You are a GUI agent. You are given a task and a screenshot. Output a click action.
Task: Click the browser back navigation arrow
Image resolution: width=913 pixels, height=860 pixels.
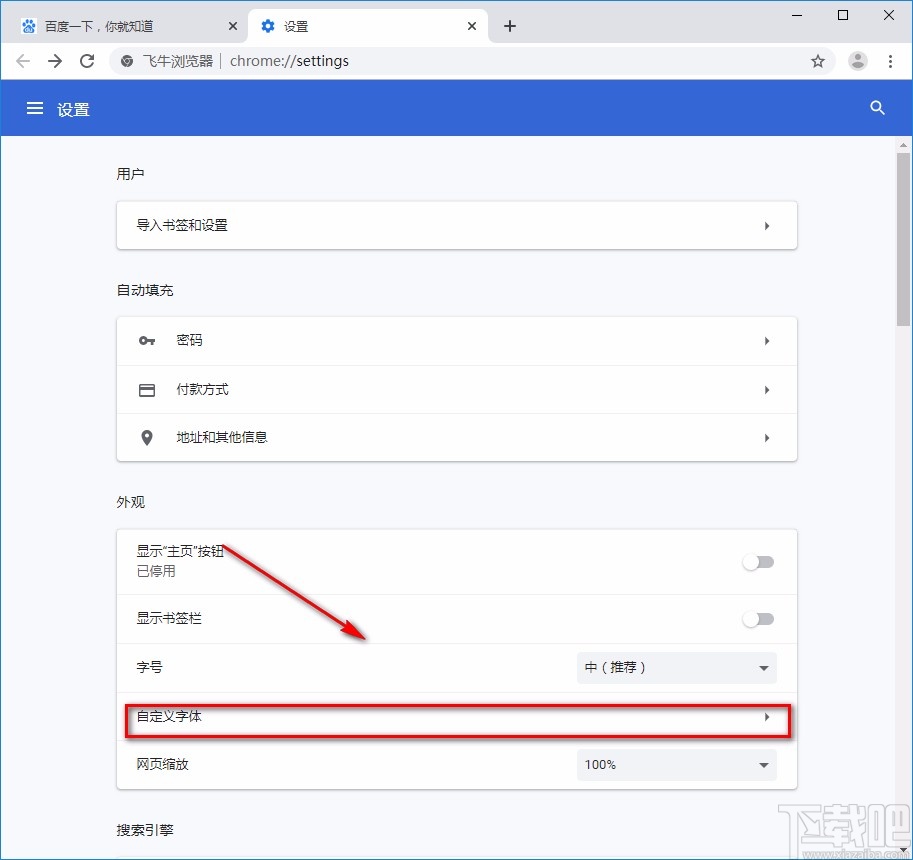pos(22,61)
